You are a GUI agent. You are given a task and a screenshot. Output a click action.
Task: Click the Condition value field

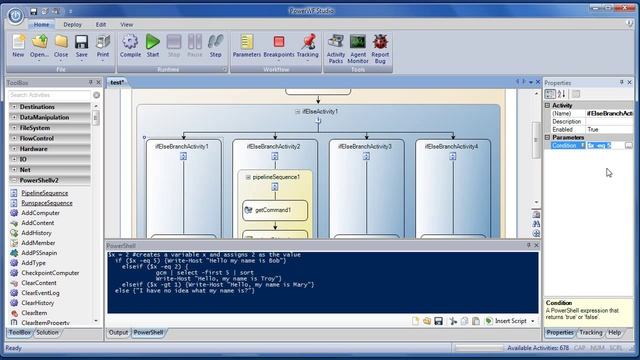click(605, 146)
